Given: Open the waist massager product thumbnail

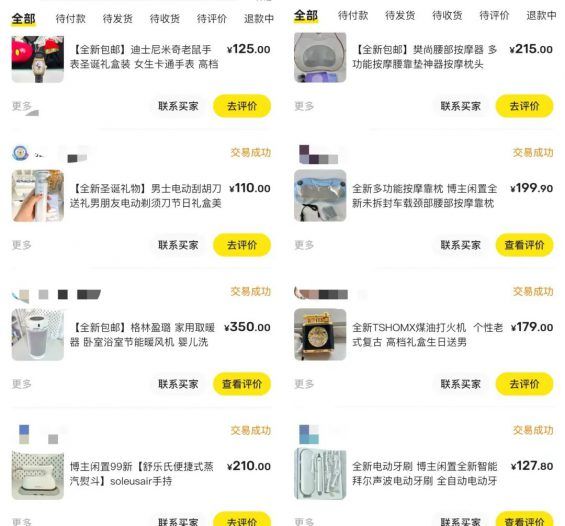Looking at the screenshot, I should pos(320,57).
